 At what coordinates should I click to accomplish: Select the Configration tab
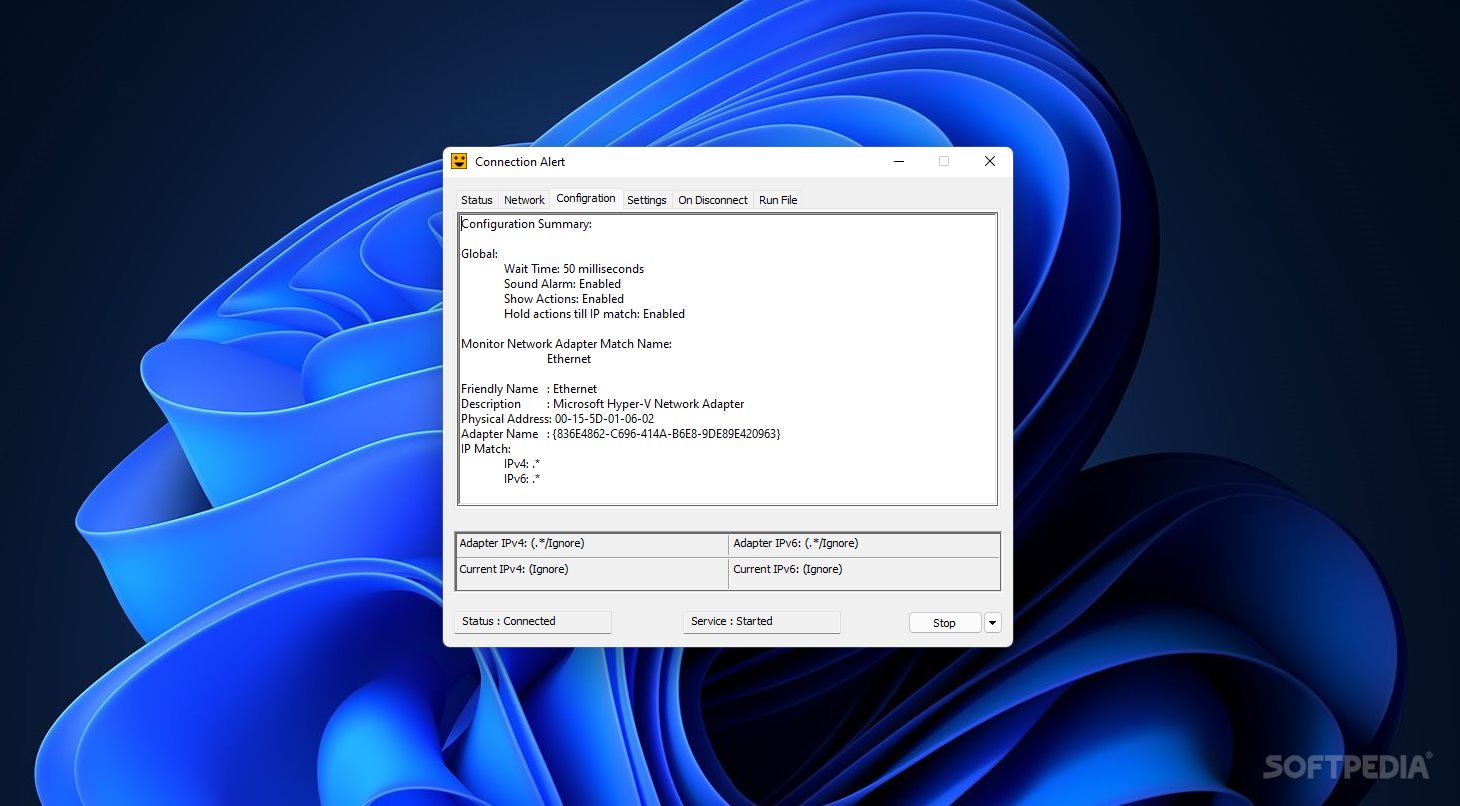tap(586, 198)
